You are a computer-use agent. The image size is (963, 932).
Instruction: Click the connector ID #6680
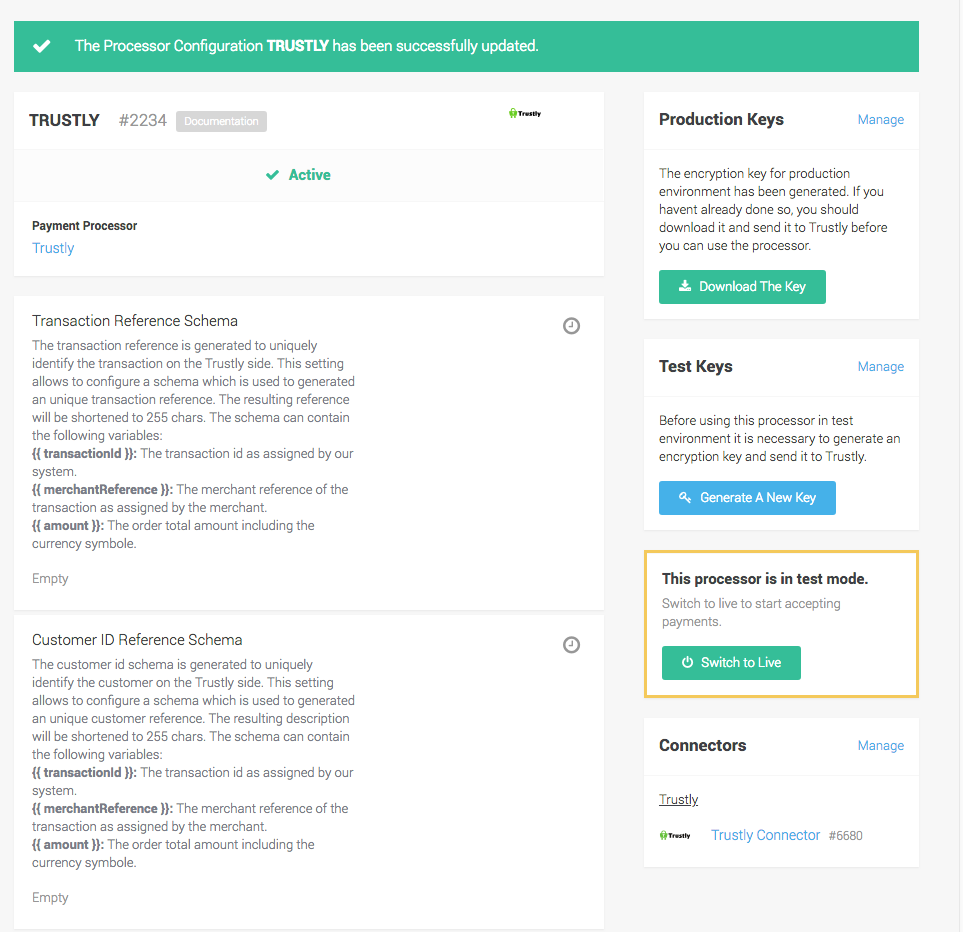click(845, 836)
